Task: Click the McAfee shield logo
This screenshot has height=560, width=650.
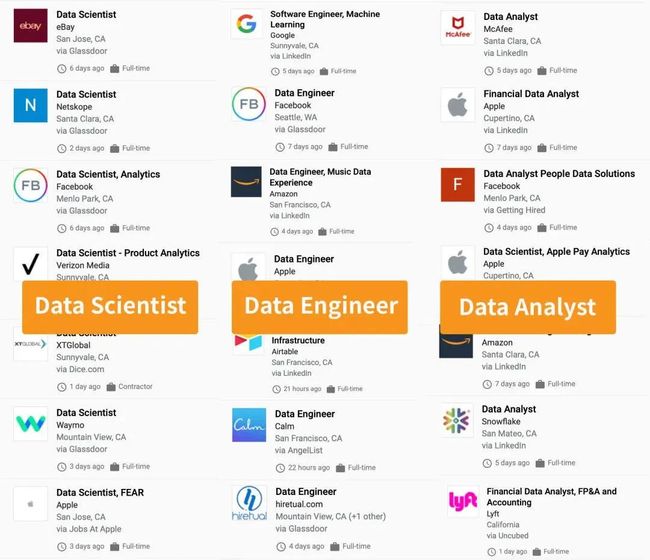Action: coord(458,28)
